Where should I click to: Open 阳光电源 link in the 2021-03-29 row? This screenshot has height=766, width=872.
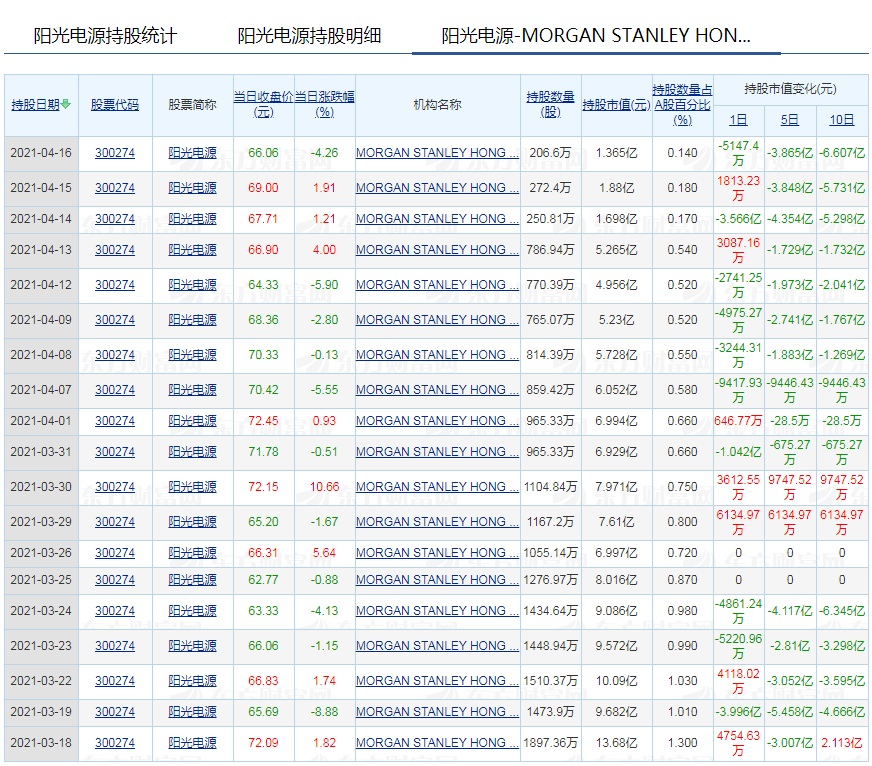click(192, 522)
